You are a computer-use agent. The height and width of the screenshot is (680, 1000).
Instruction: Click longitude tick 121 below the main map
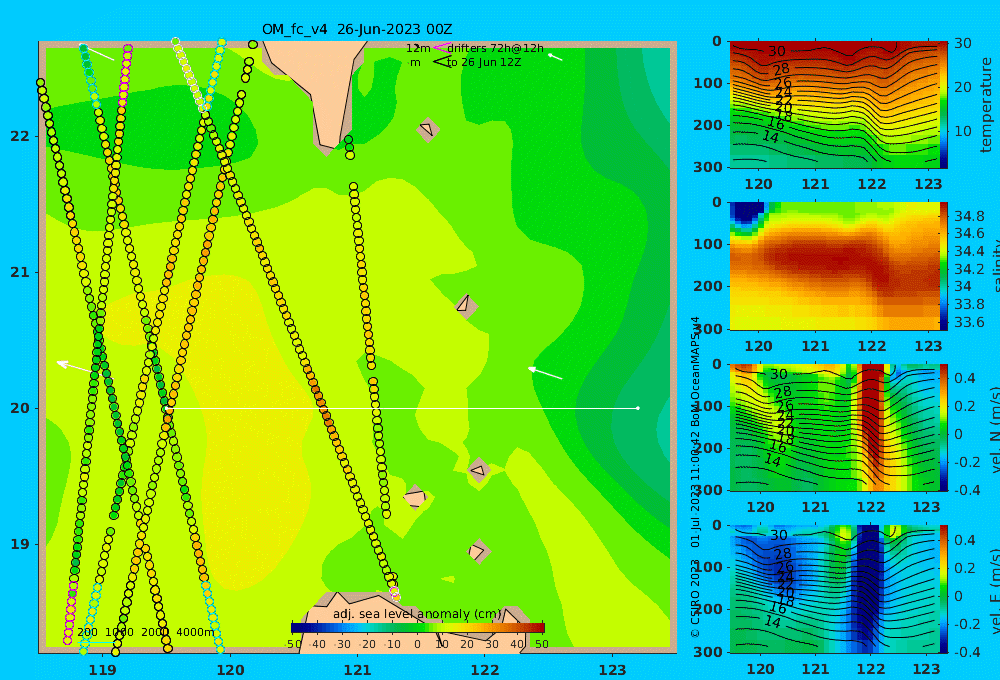pyautogui.click(x=357, y=670)
